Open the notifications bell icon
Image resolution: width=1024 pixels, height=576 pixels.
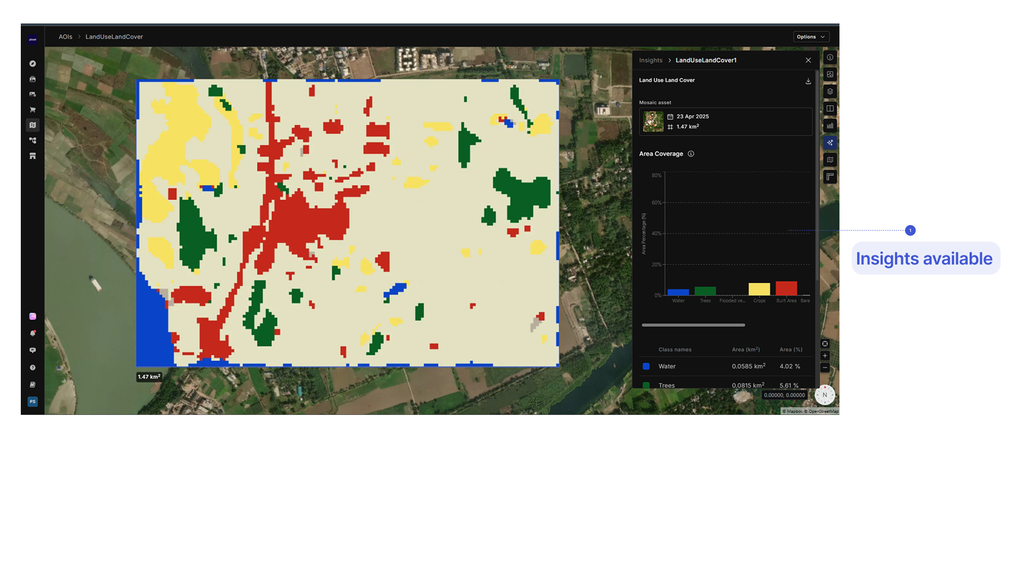[33, 333]
